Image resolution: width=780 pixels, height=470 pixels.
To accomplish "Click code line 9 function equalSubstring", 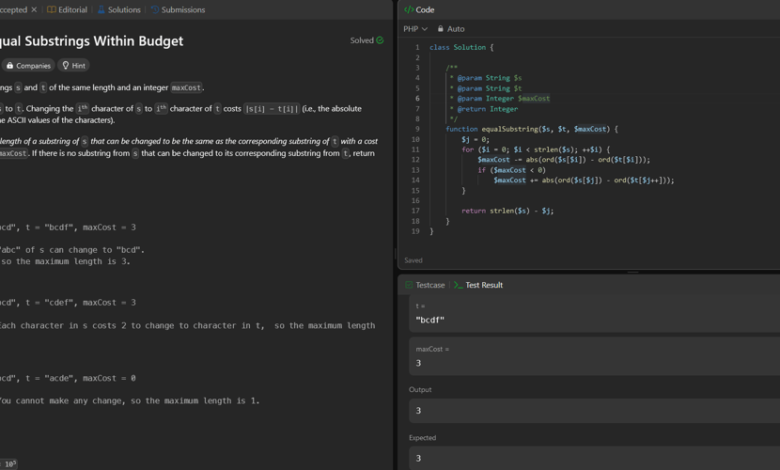I will pyautogui.click(x=532, y=129).
